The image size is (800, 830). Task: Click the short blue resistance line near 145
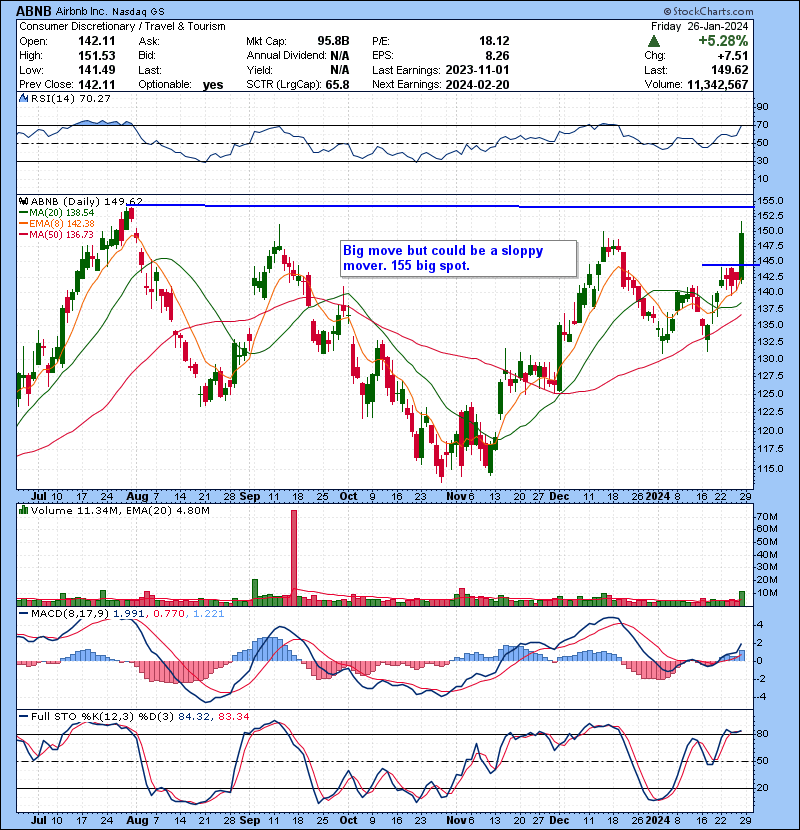click(x=731, y=265)
